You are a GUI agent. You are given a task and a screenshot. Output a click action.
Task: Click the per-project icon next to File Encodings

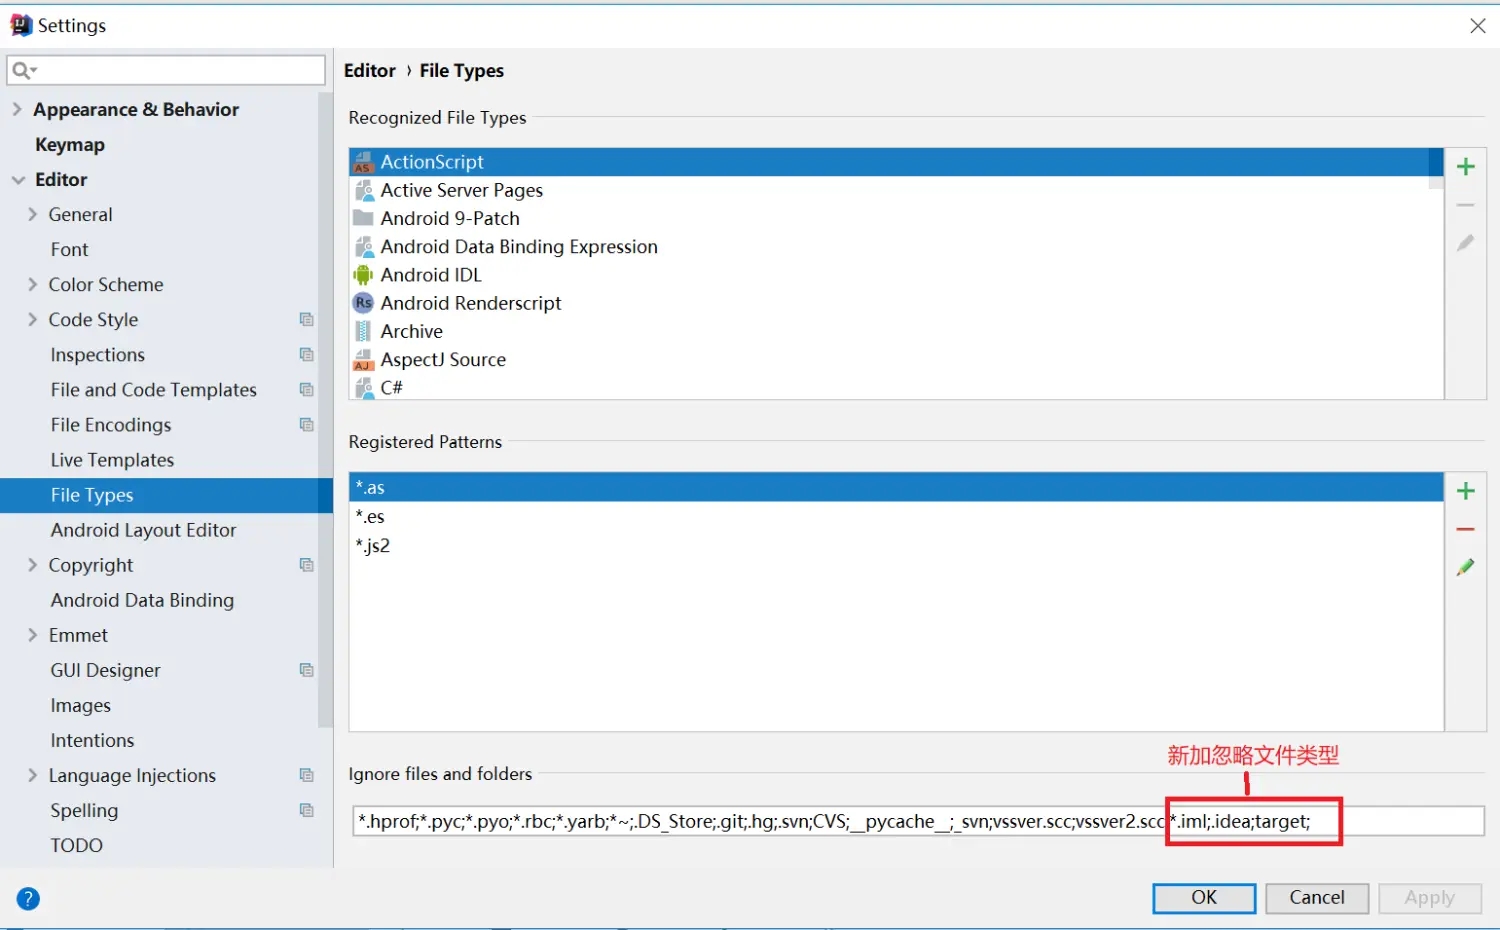[307, 425]
